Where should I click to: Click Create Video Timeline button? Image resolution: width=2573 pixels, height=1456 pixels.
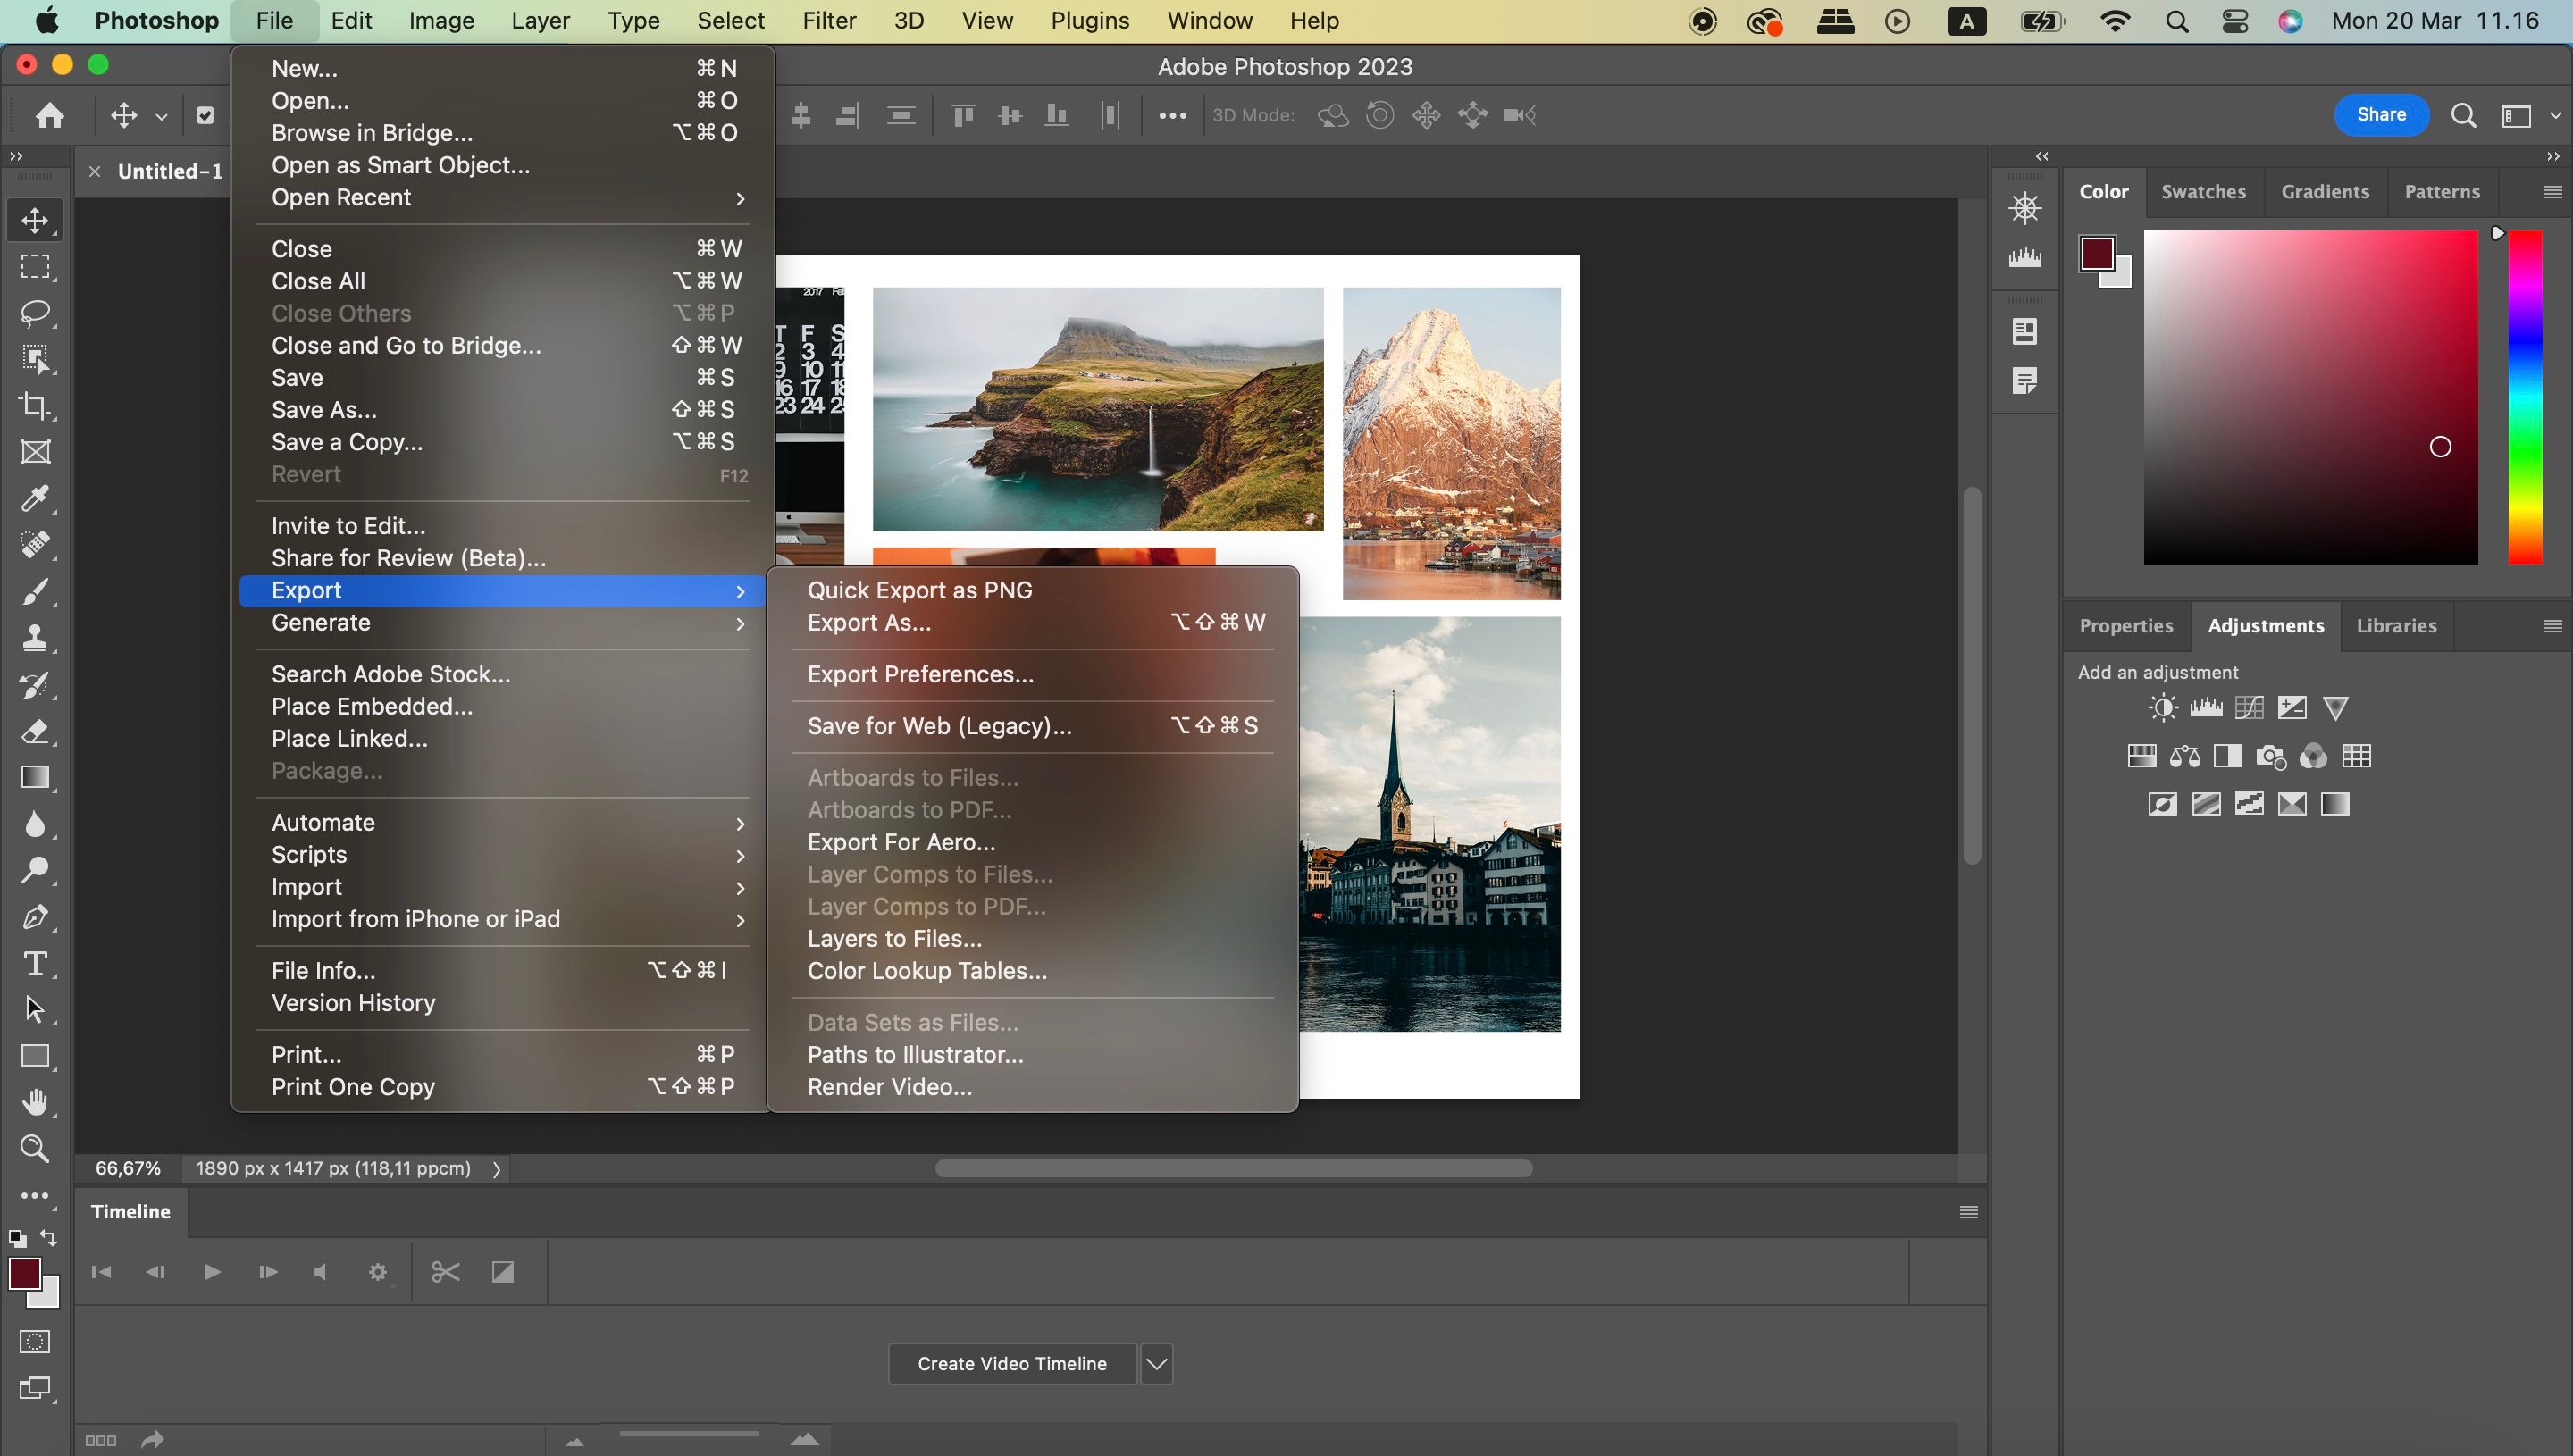click(1012, 1364)
